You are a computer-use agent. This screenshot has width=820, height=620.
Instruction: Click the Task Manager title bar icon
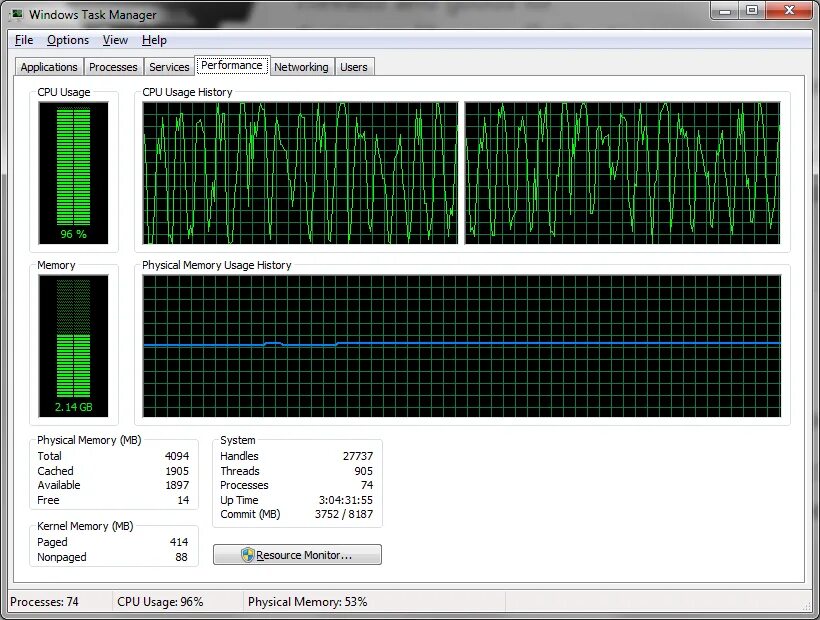(17, 14)
